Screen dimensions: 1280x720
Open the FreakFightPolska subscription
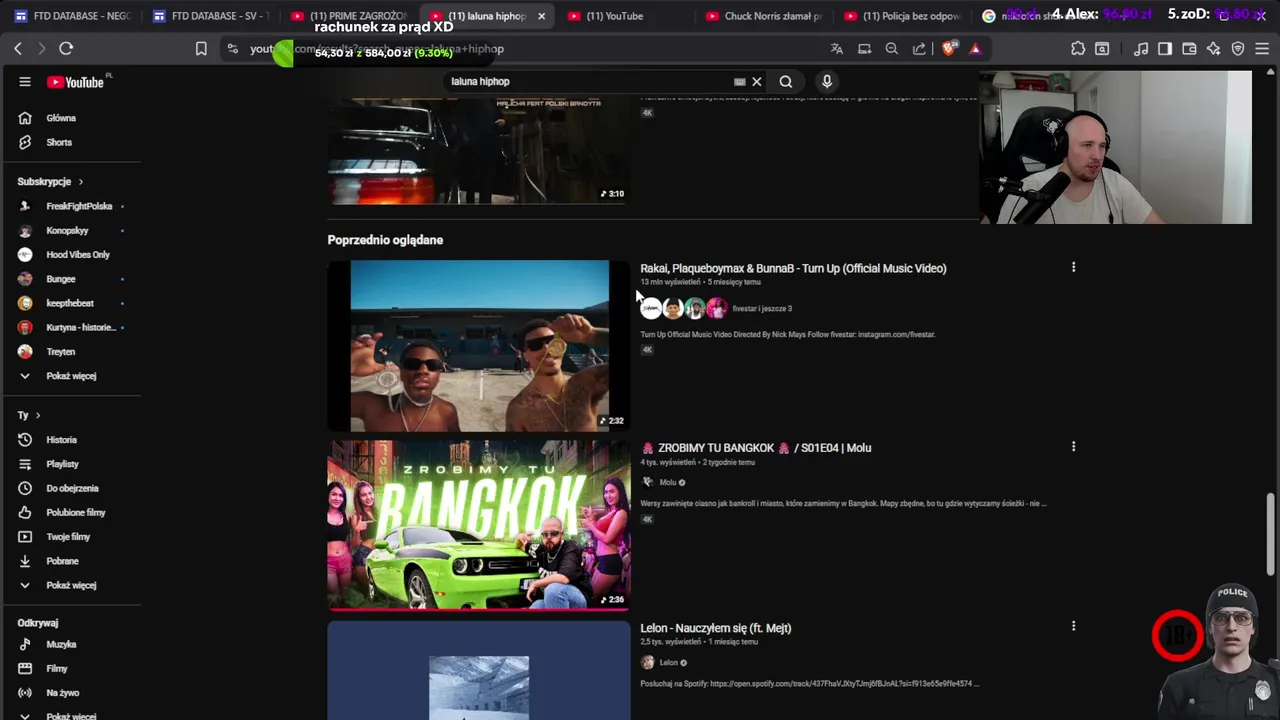pyautogui.click(x=79, y=206)
